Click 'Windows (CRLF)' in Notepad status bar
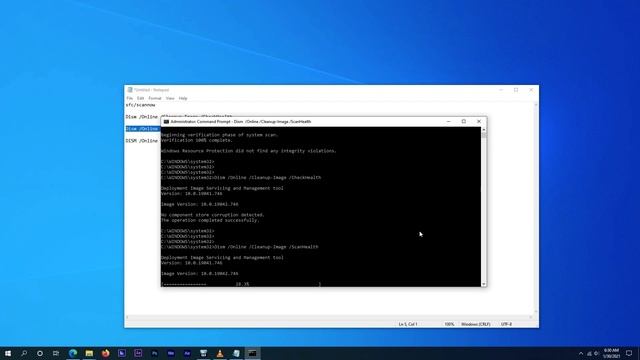 [476, 324]
